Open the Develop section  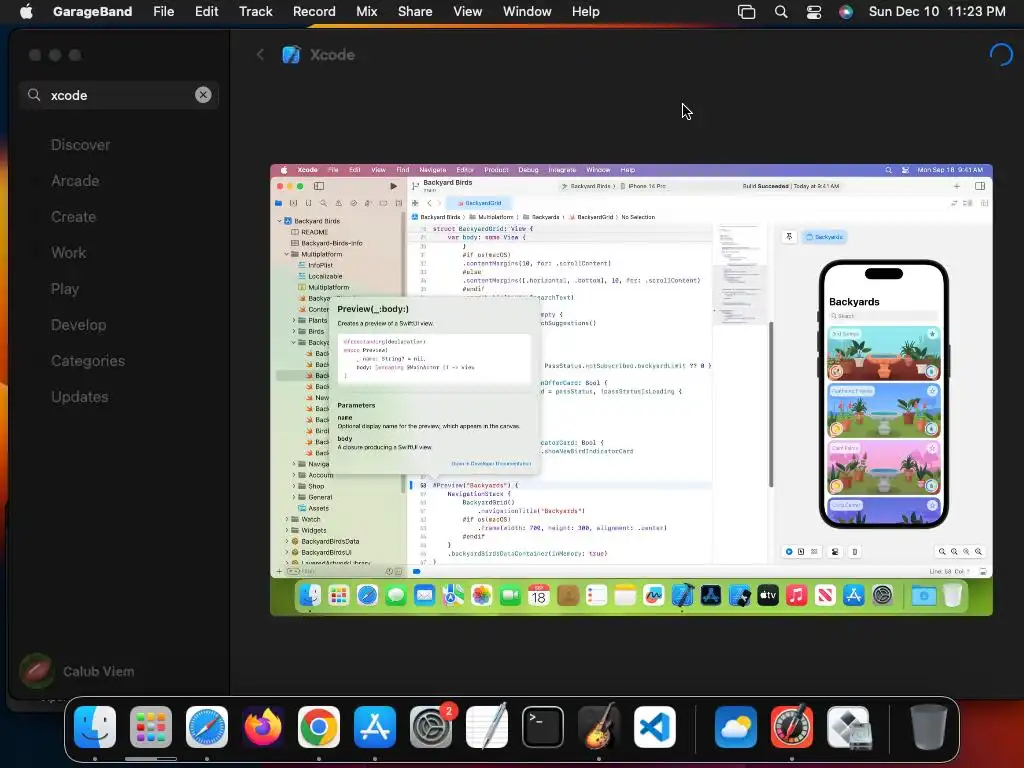pos(78,325)
